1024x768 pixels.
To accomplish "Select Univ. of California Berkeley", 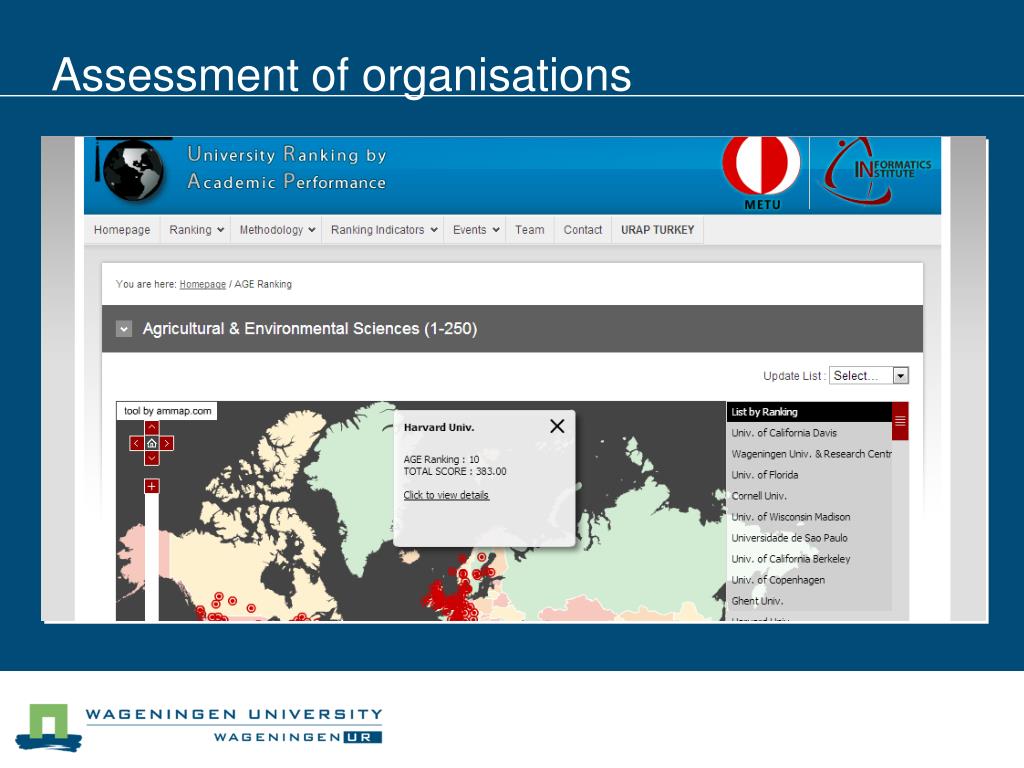I will 809,558.
